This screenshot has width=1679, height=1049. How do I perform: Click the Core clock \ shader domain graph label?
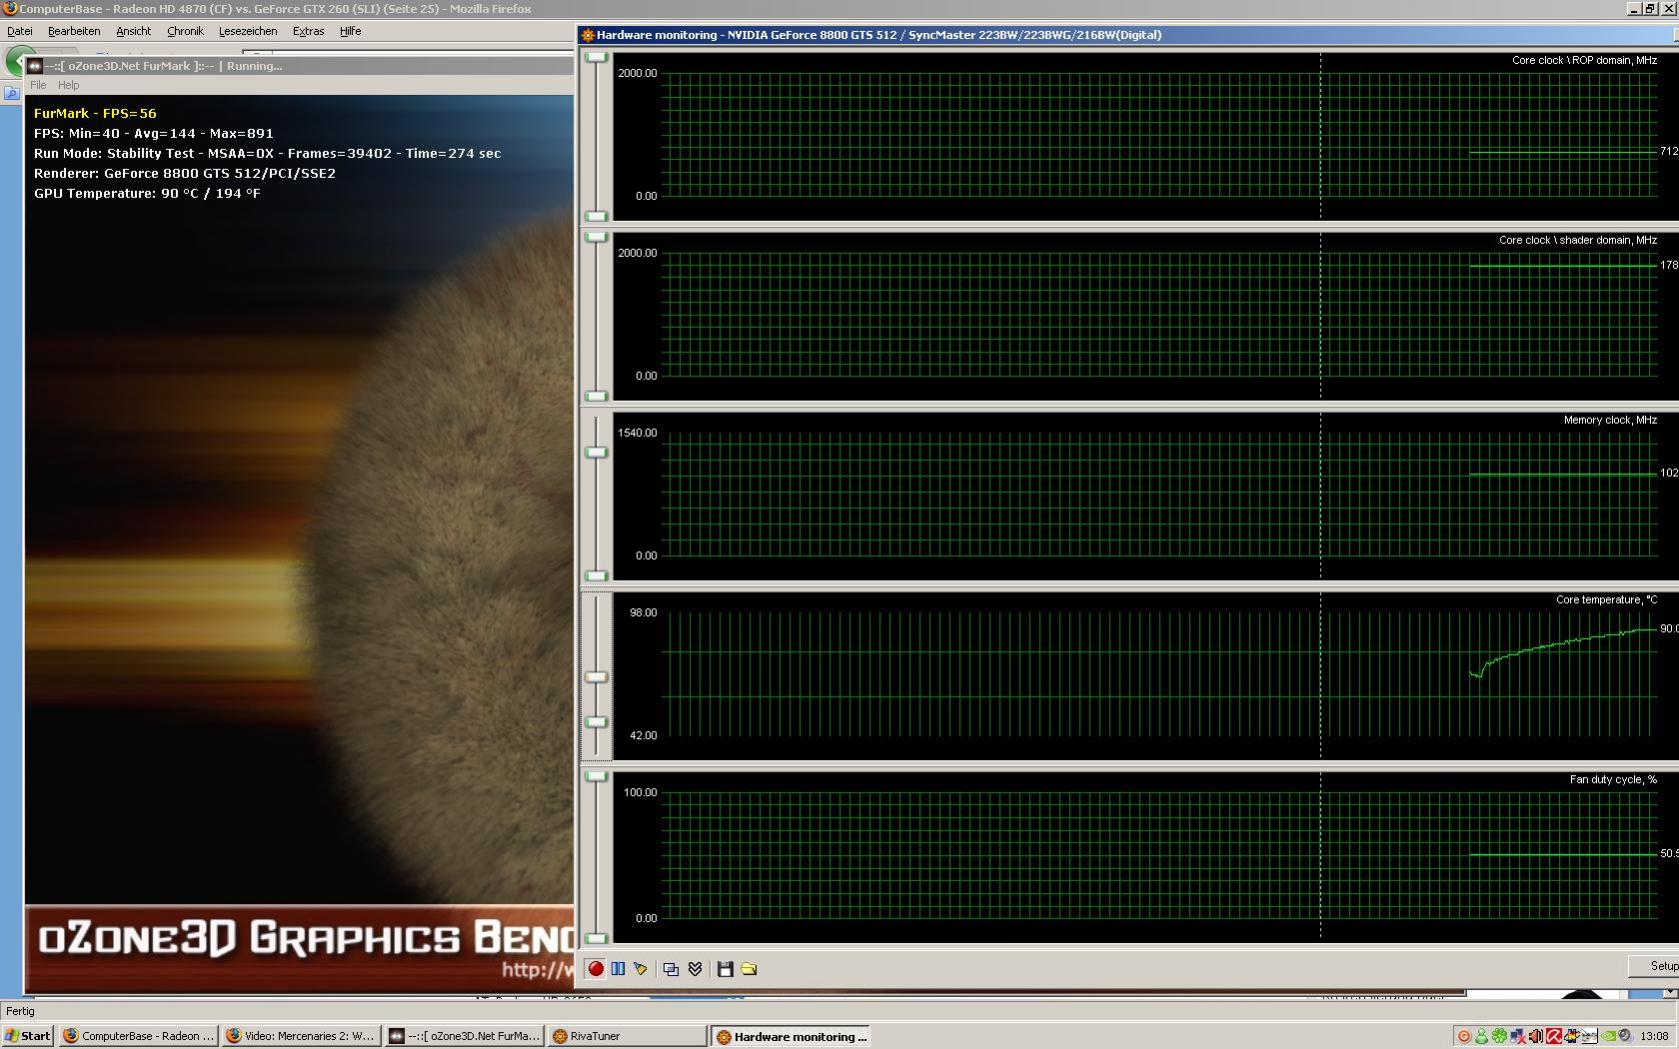tap(1578, 240)
